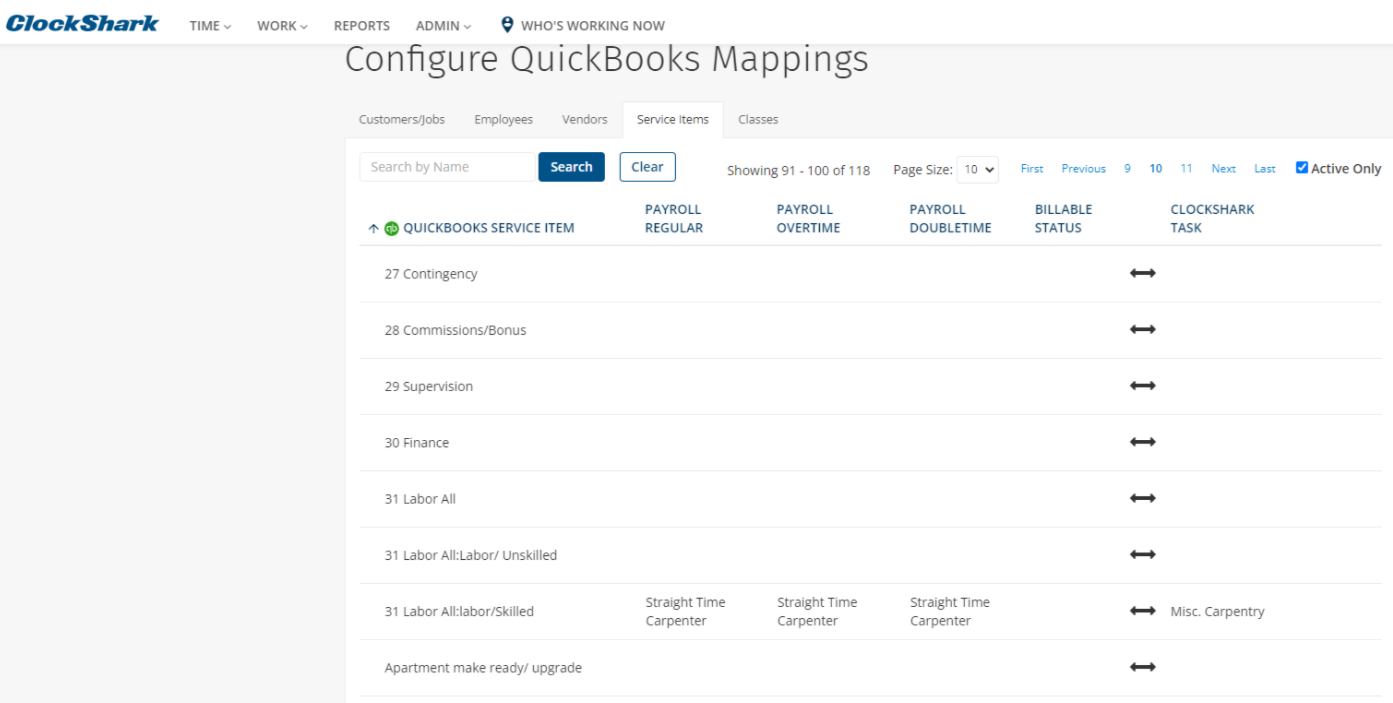The height and width of the screenshot is (703, 1393).
Task: Click the sort arrow beside QuickBooks Service Item
Action: point(373,228)
